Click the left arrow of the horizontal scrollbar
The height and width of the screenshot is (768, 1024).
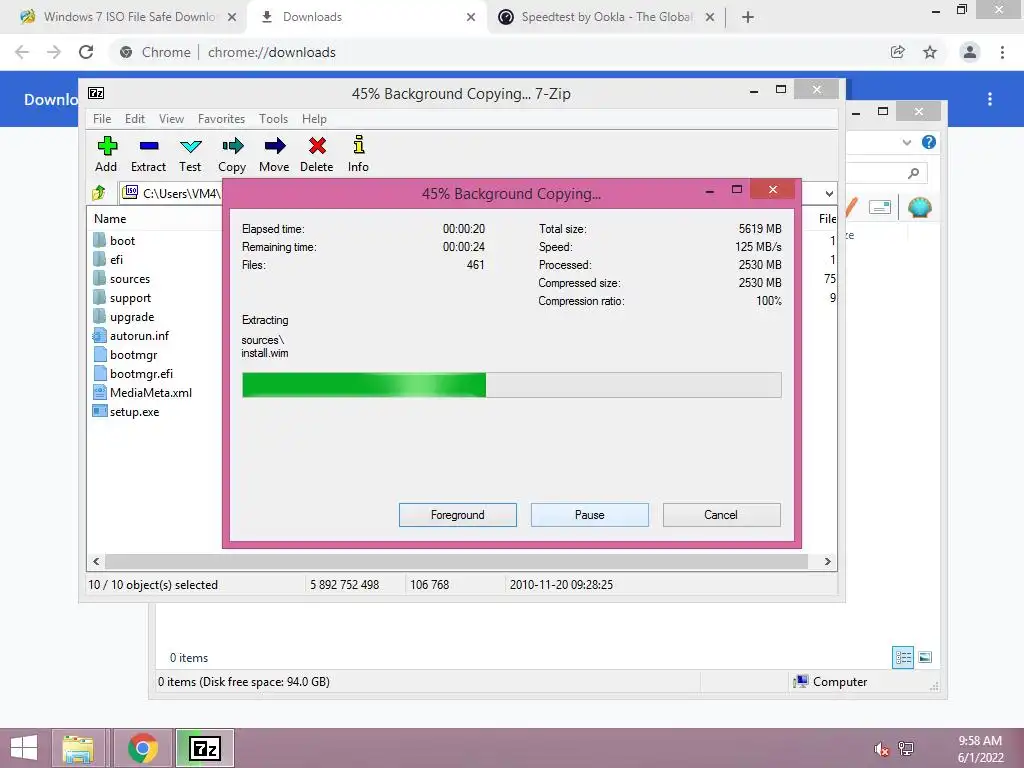(x=96, y=562)
